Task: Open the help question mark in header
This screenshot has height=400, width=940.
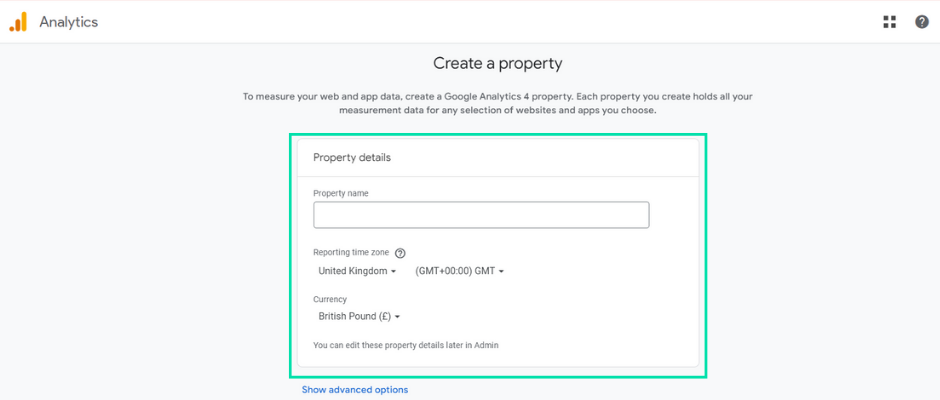Action: 922,22
